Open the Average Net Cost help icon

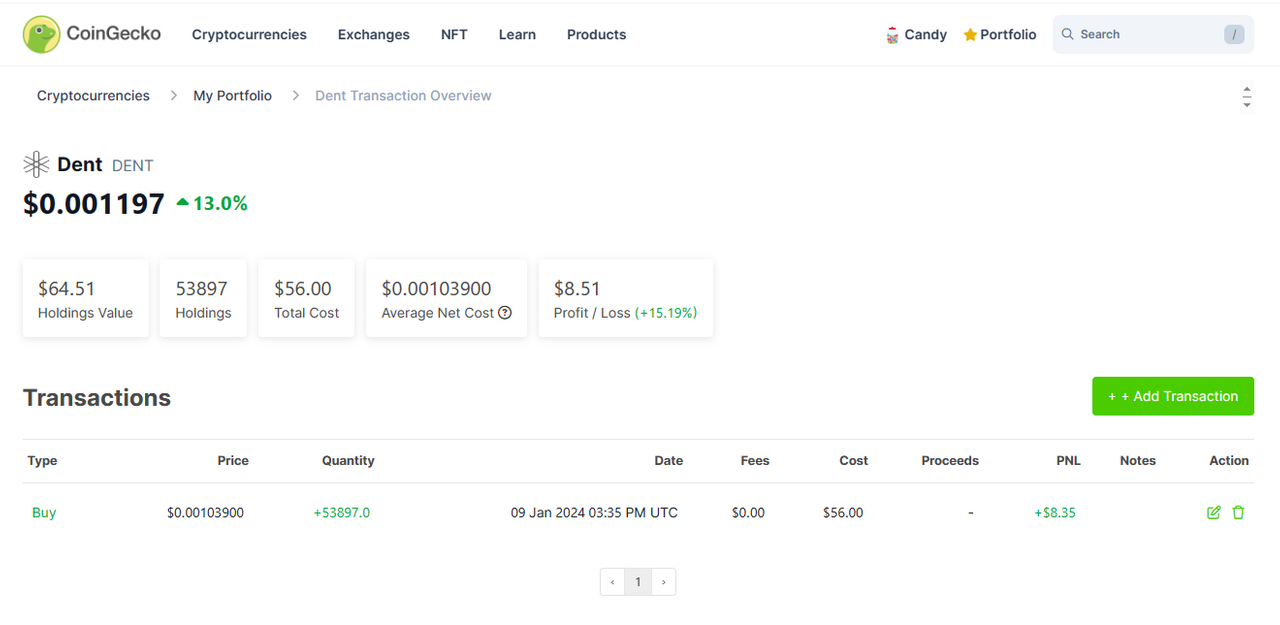tap(505, 313)
